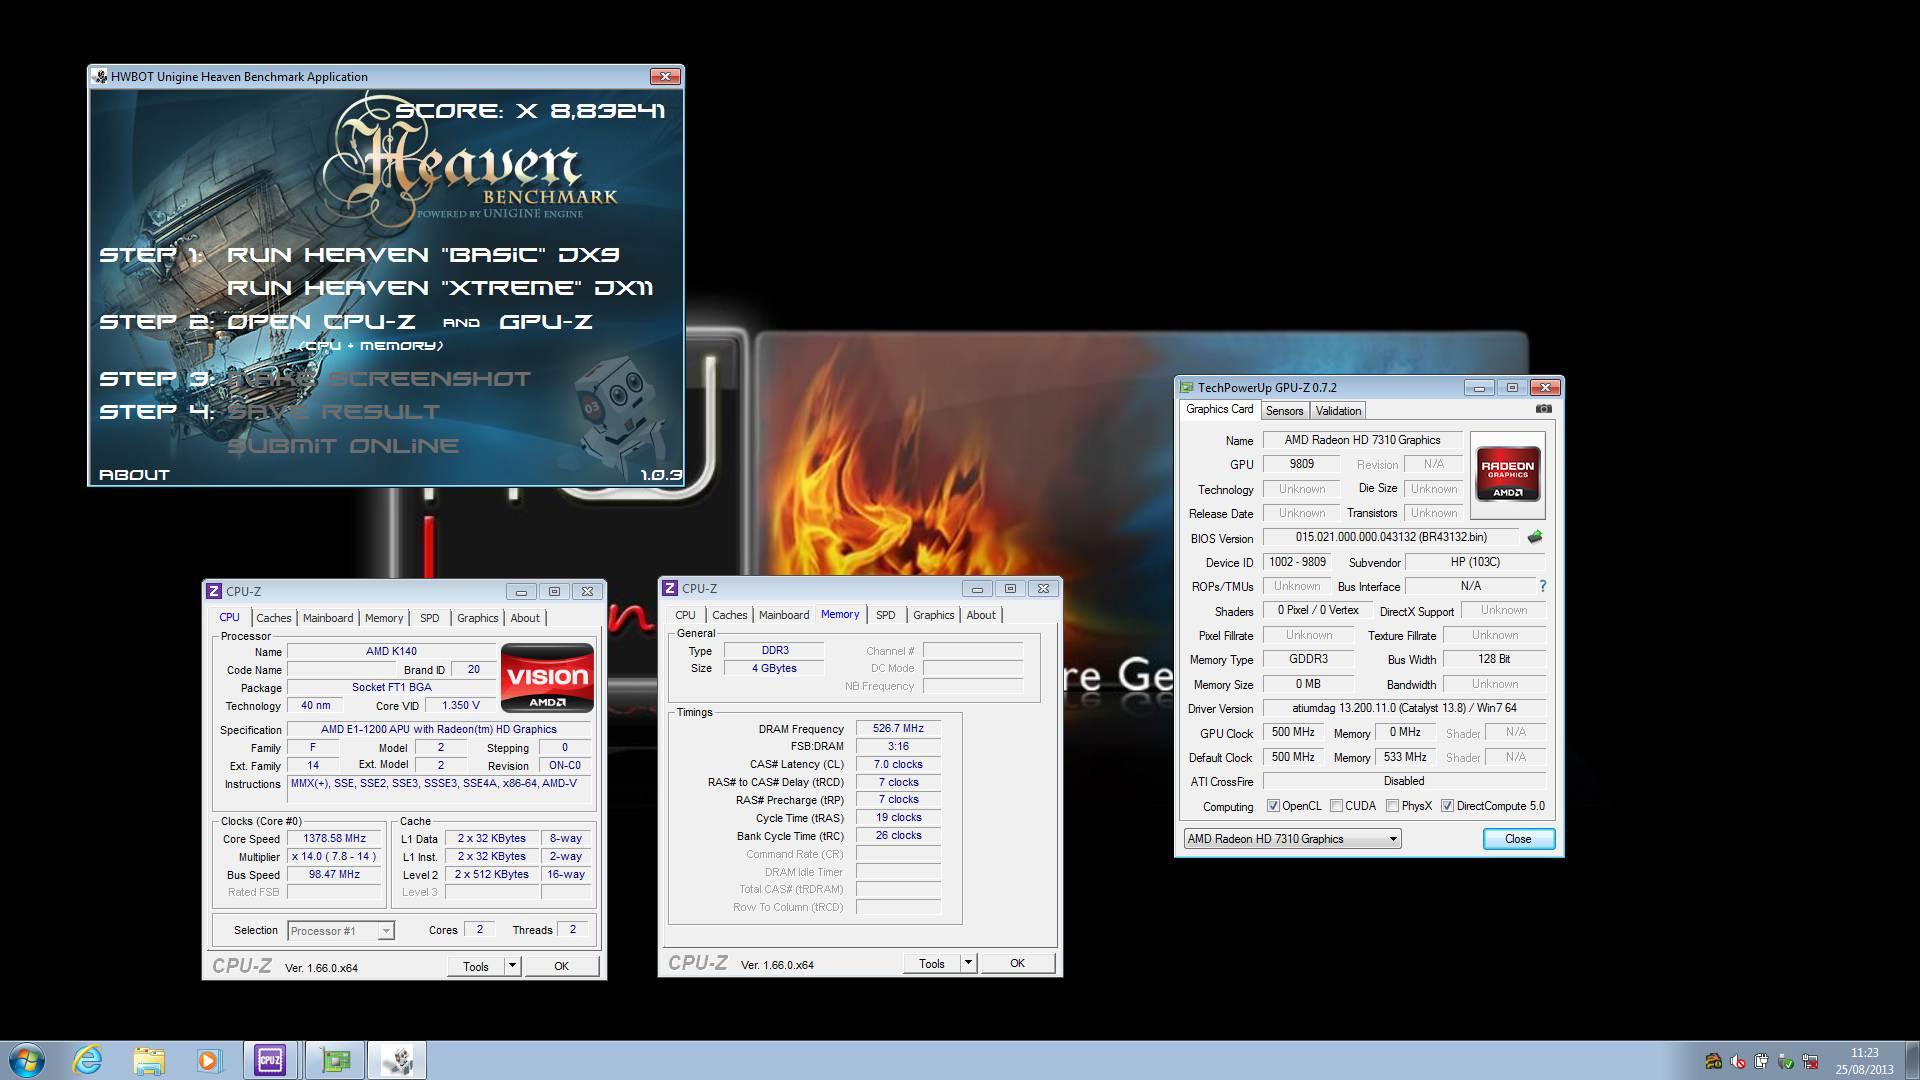Open Mainboard tab in CPU-Z processor window

tap(328, 618)
